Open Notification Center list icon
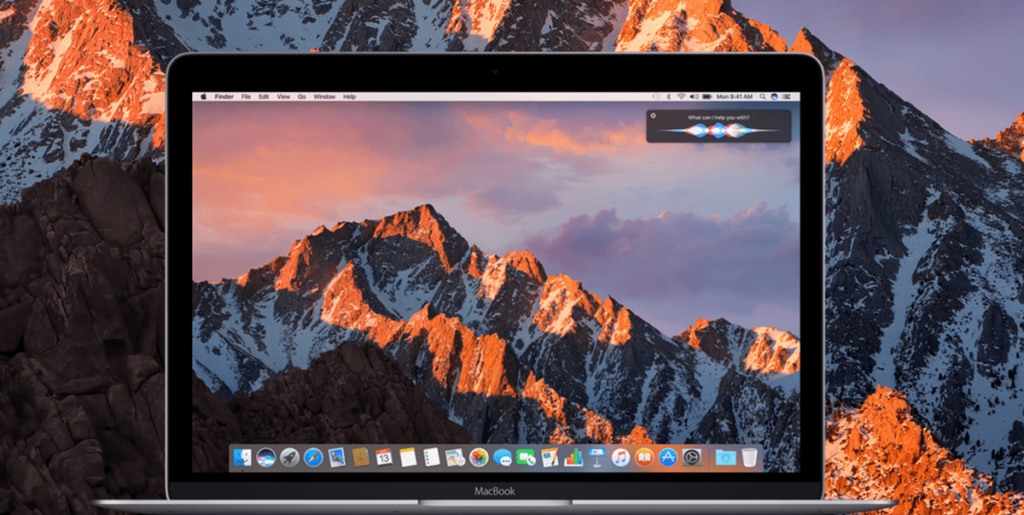 point(788,97)
